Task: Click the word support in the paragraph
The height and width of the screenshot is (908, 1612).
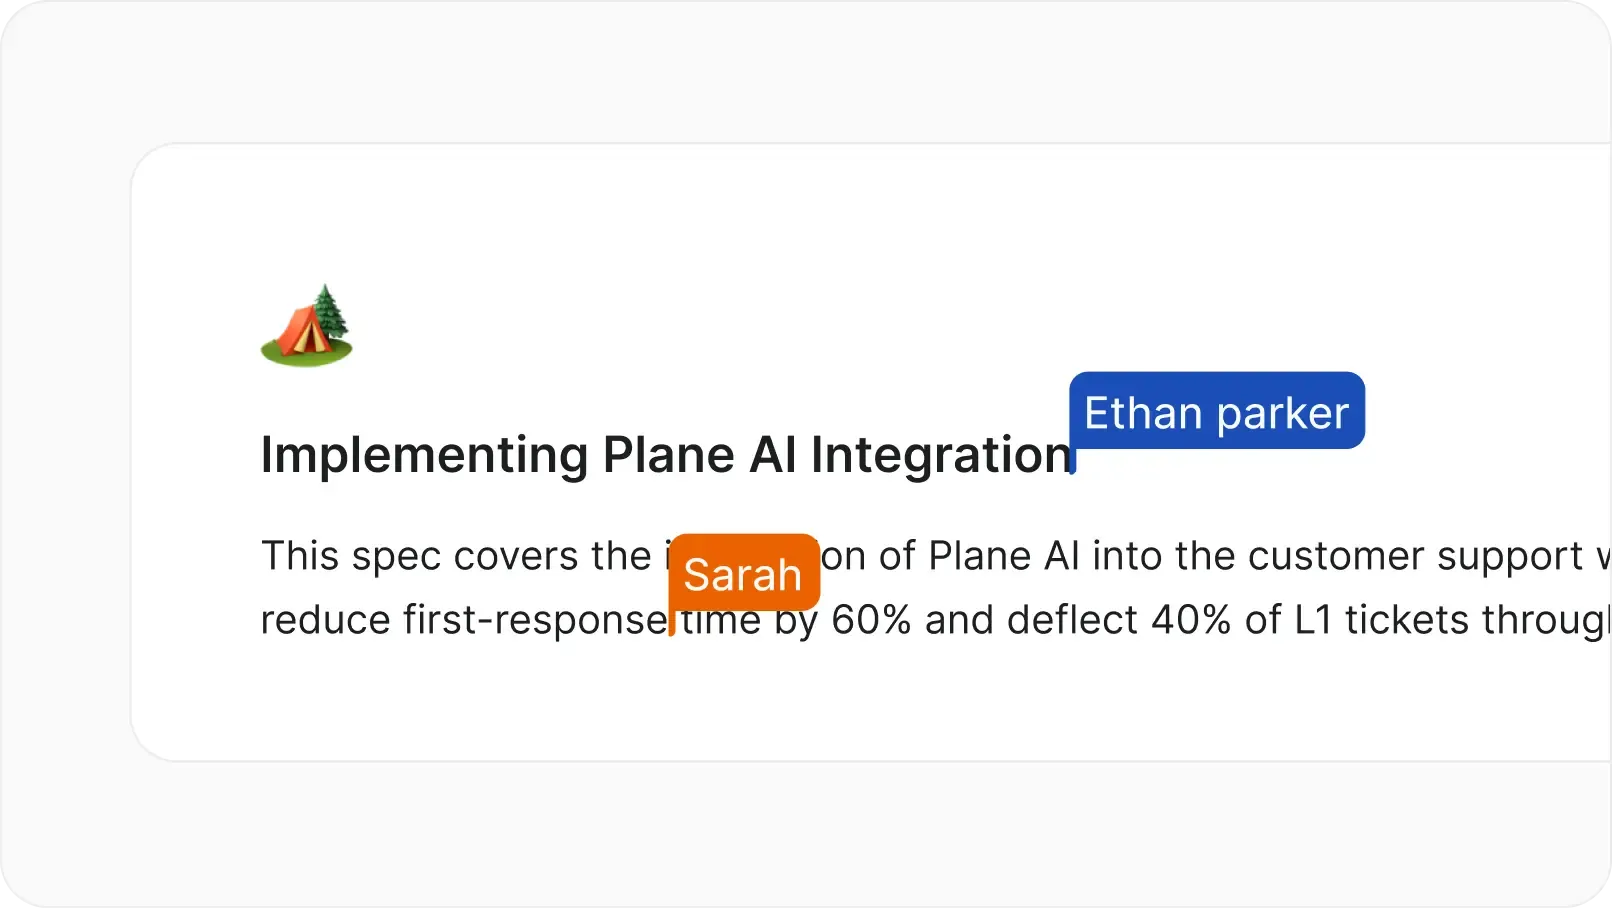Action: (x=1510, y=556)
